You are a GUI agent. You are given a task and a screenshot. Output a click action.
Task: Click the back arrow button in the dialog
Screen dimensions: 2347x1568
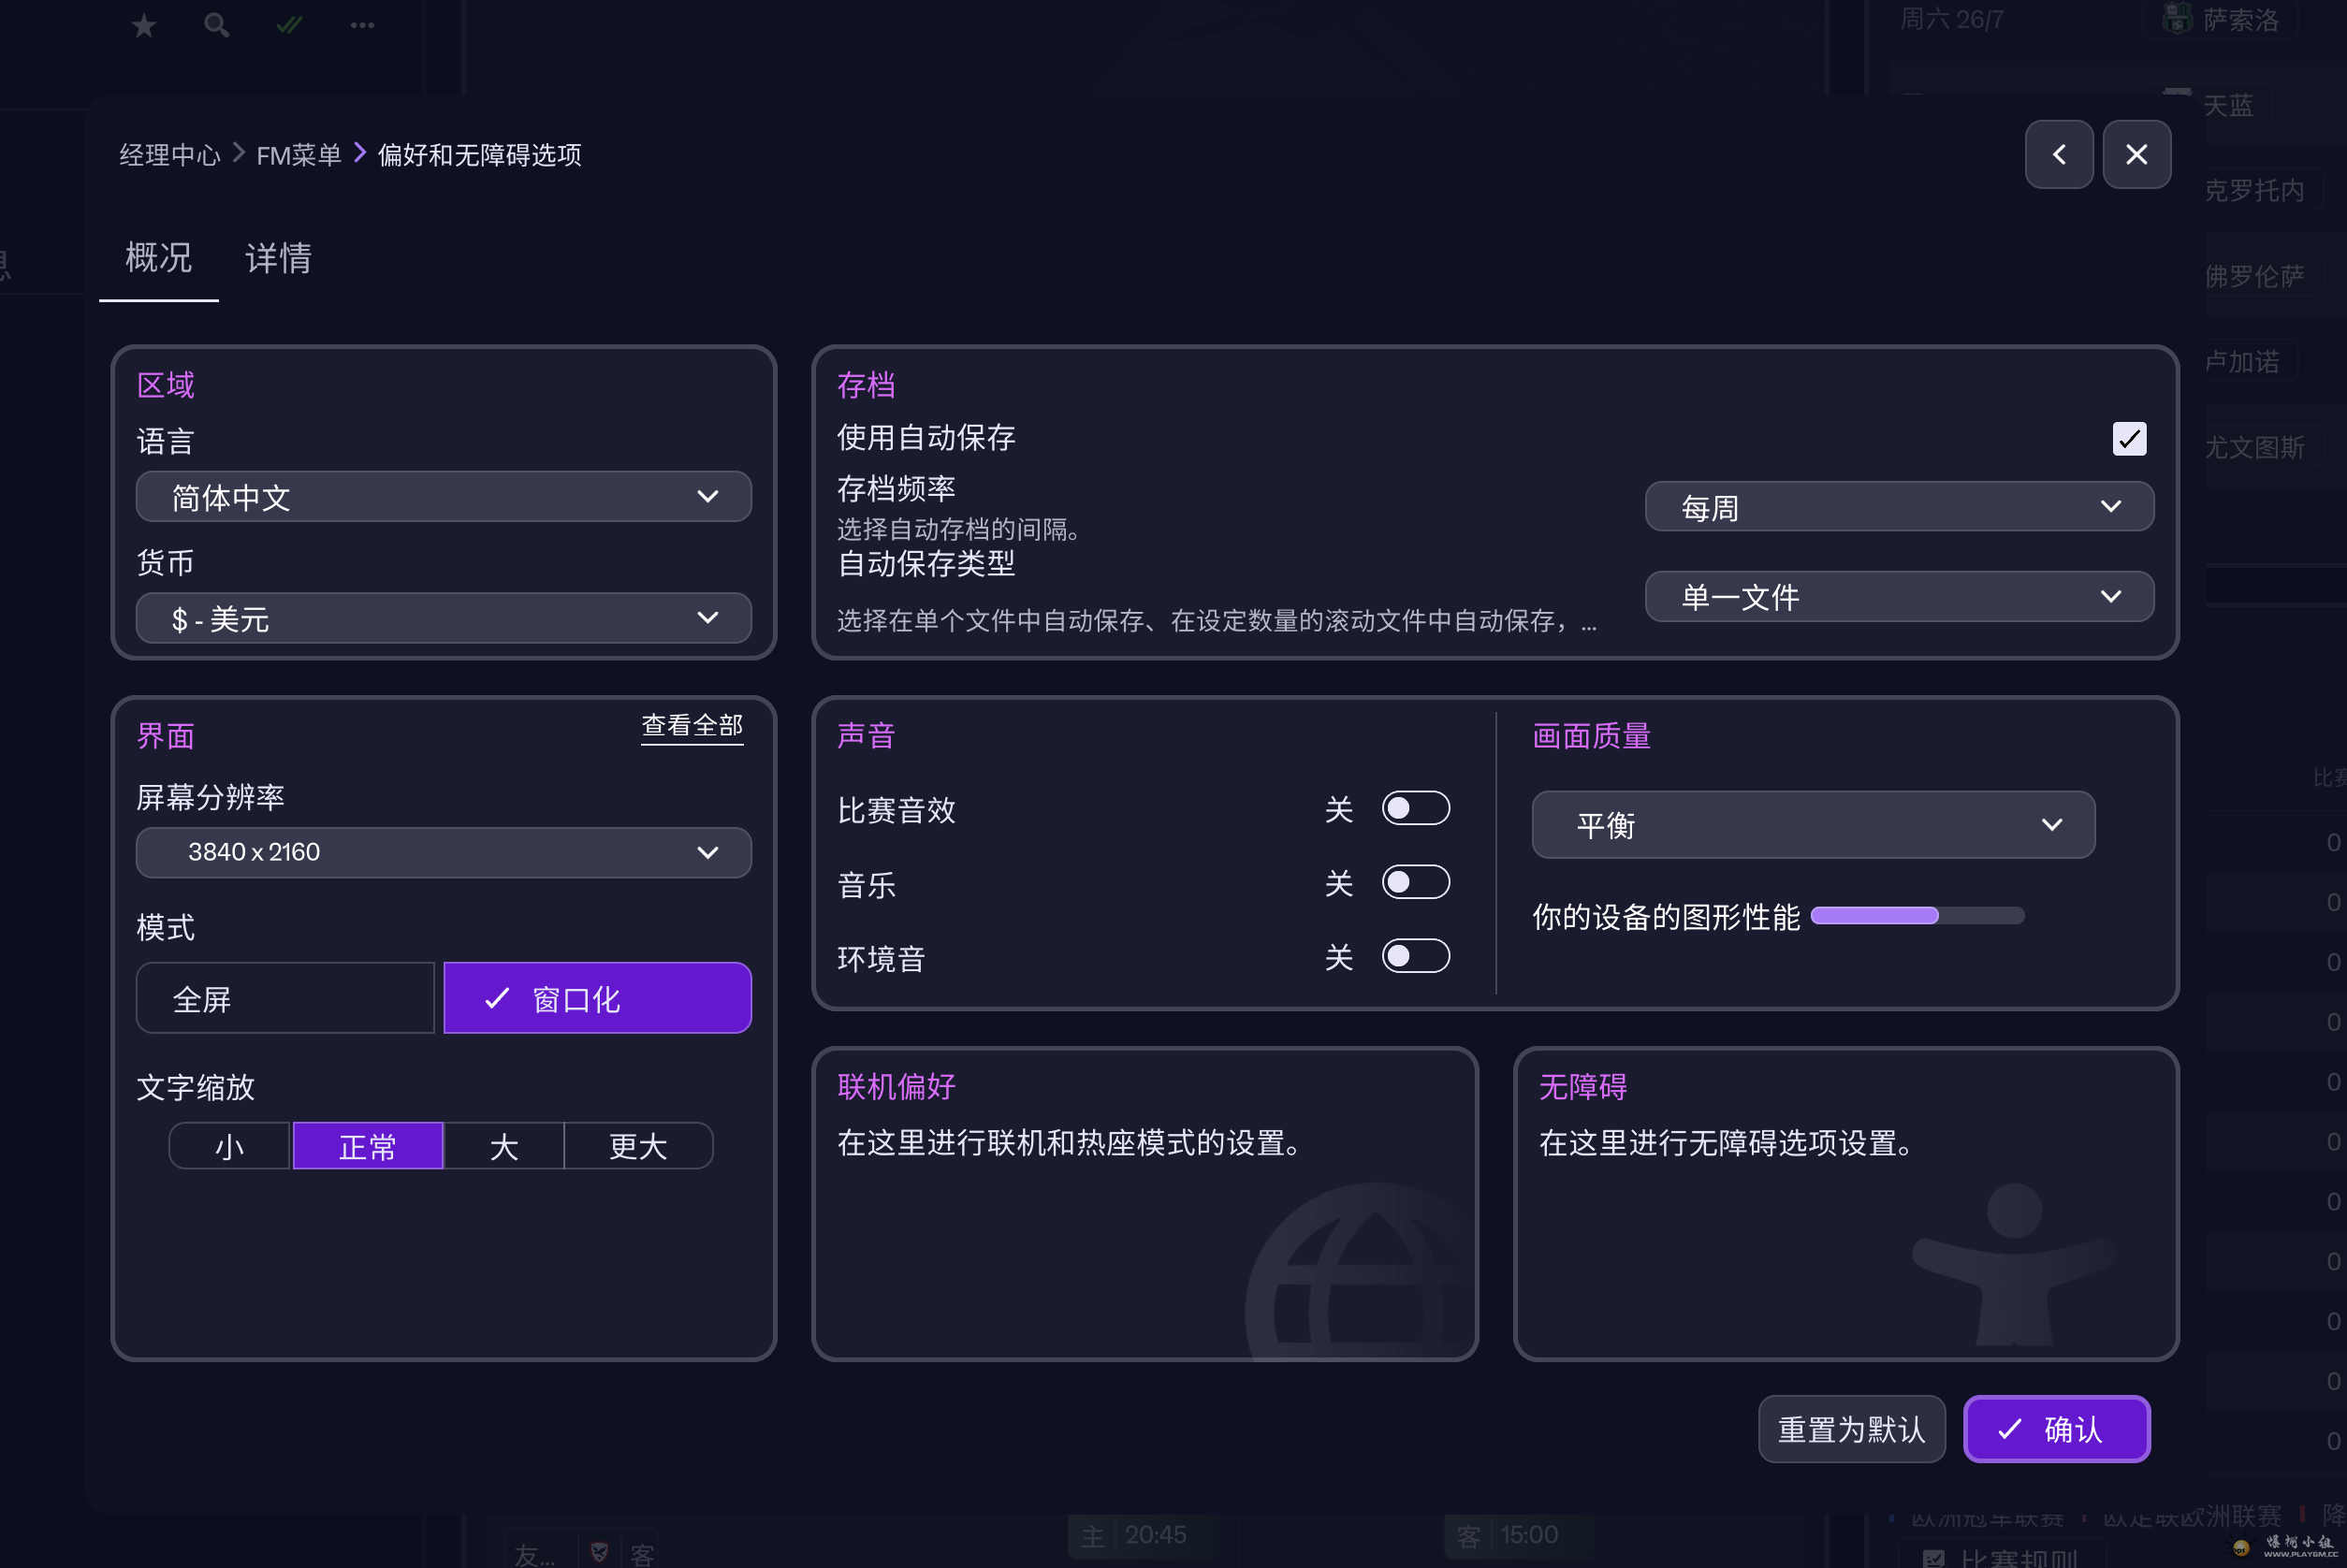point(2059,154)
